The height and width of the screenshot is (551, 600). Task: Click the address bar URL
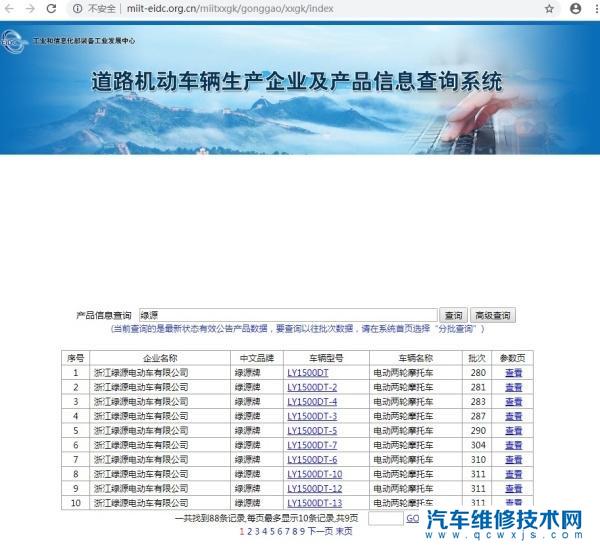[230, 8]
